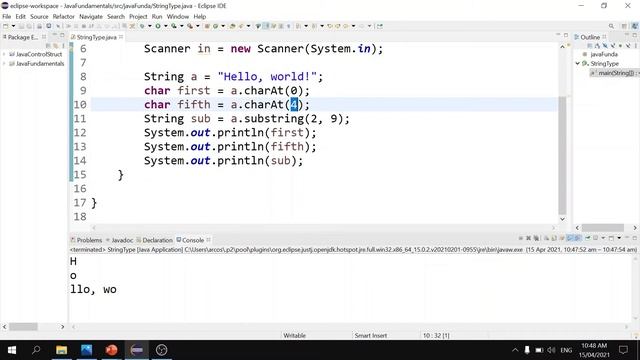
Task: Open File Explorer from the taskbar
Action: click(62, 350)
